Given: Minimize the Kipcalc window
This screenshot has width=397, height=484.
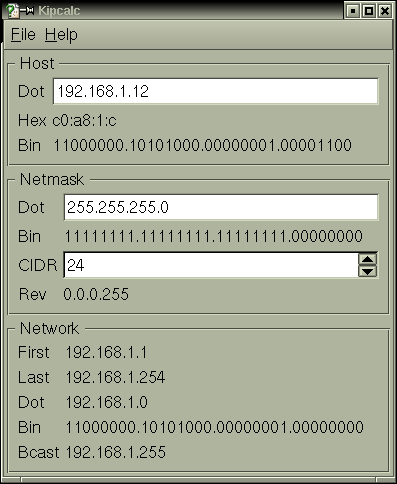Looking at the screenshot, I should coord(353,11).
